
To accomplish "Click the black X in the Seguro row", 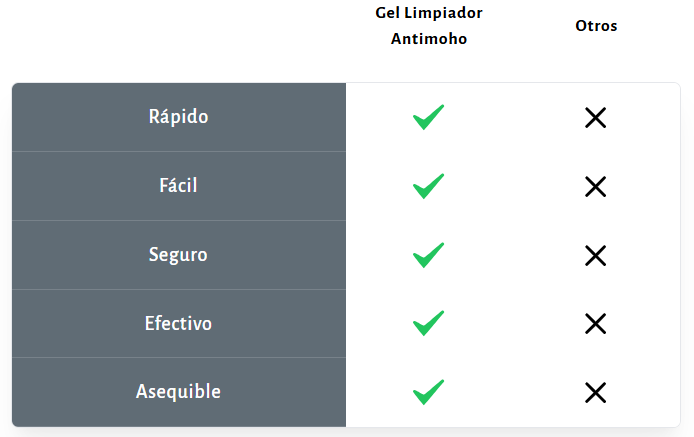I will pyautogui.click(x=595, y=255).
